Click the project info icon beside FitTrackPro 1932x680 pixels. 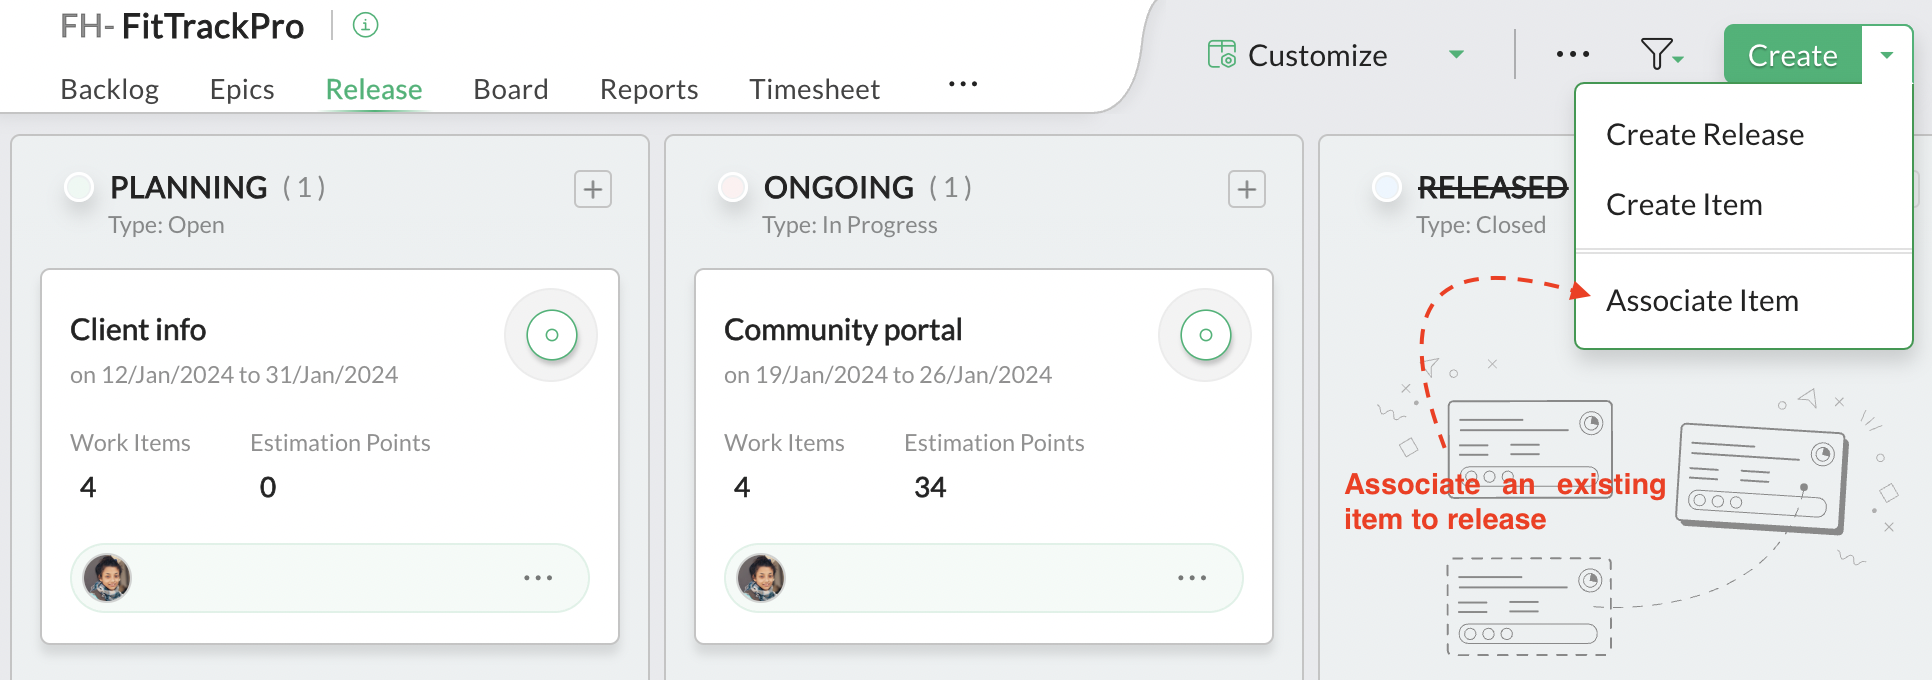pos(366,25)
